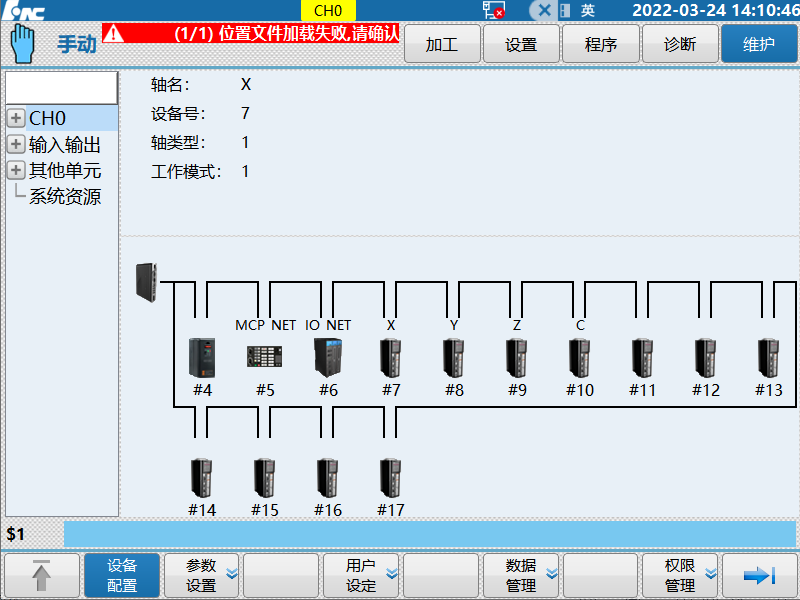Screen dimensions: 800x600
Task: Switch to the 诊断 tab
Action: pyautogui.click(x=680, y=43)
